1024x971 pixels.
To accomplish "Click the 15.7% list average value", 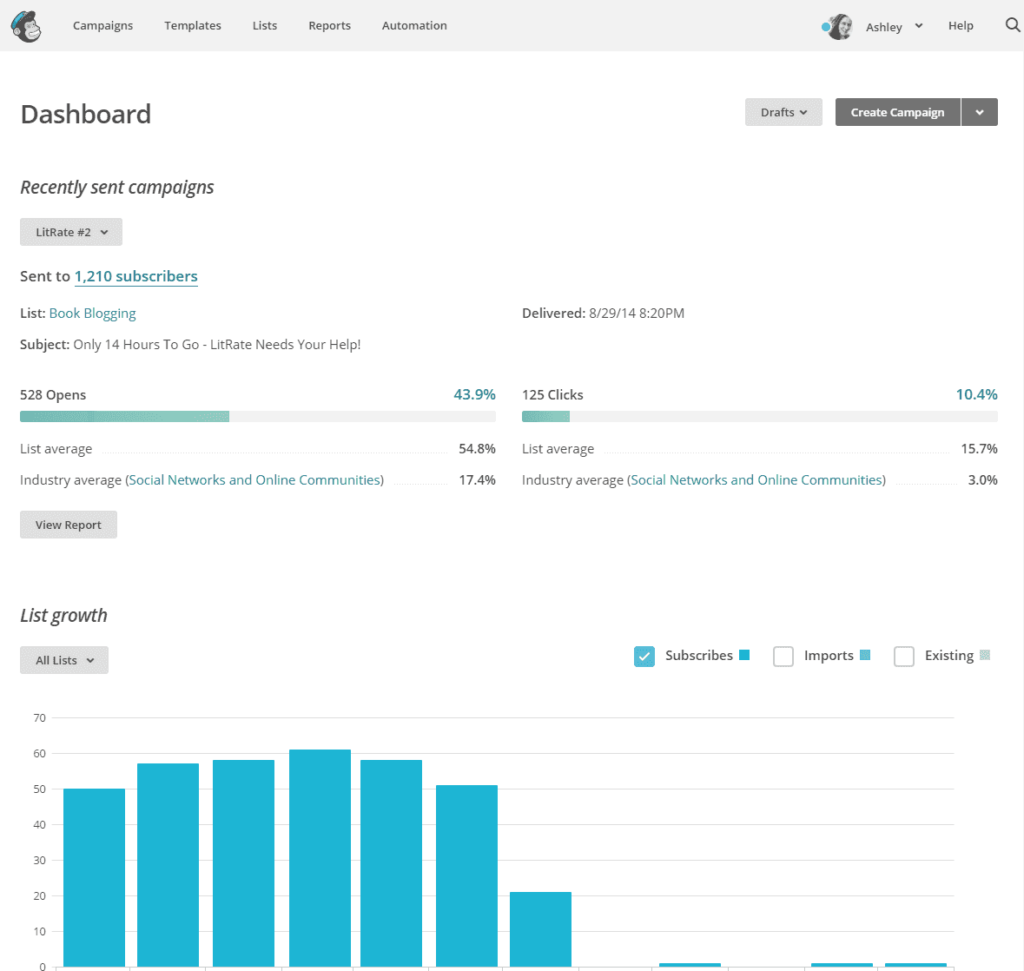I will coord(980,449).
